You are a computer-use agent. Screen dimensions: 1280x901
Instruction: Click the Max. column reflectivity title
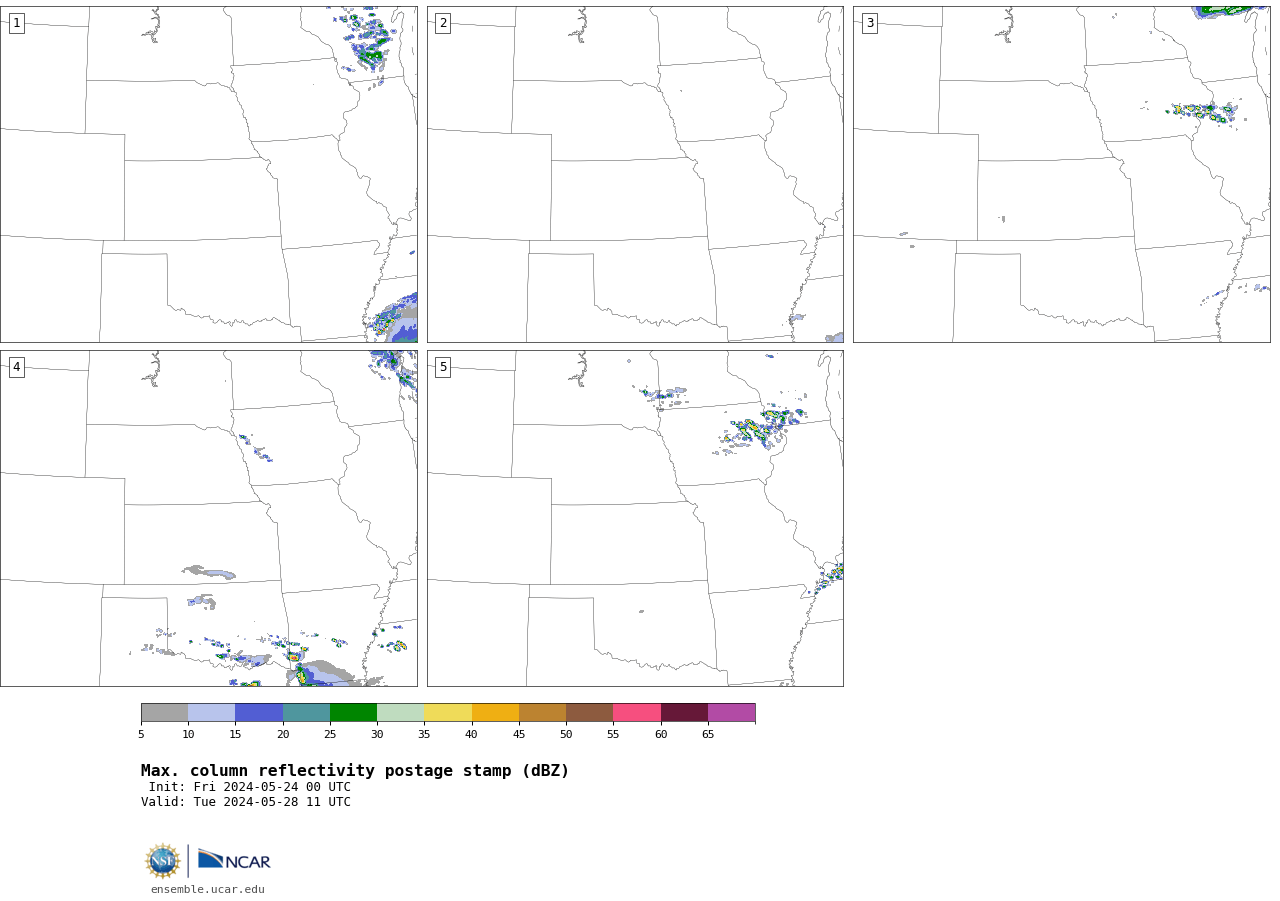coord(355,771)
